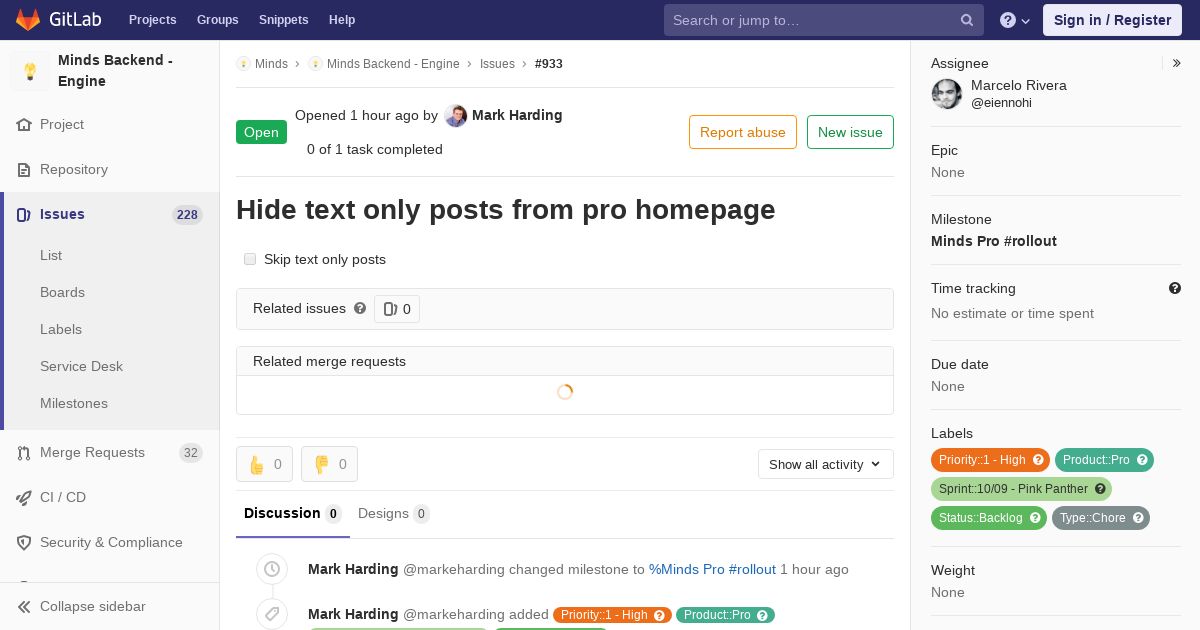Click the Priority::1 - High label in the activity feed

[x=604, y=615]
